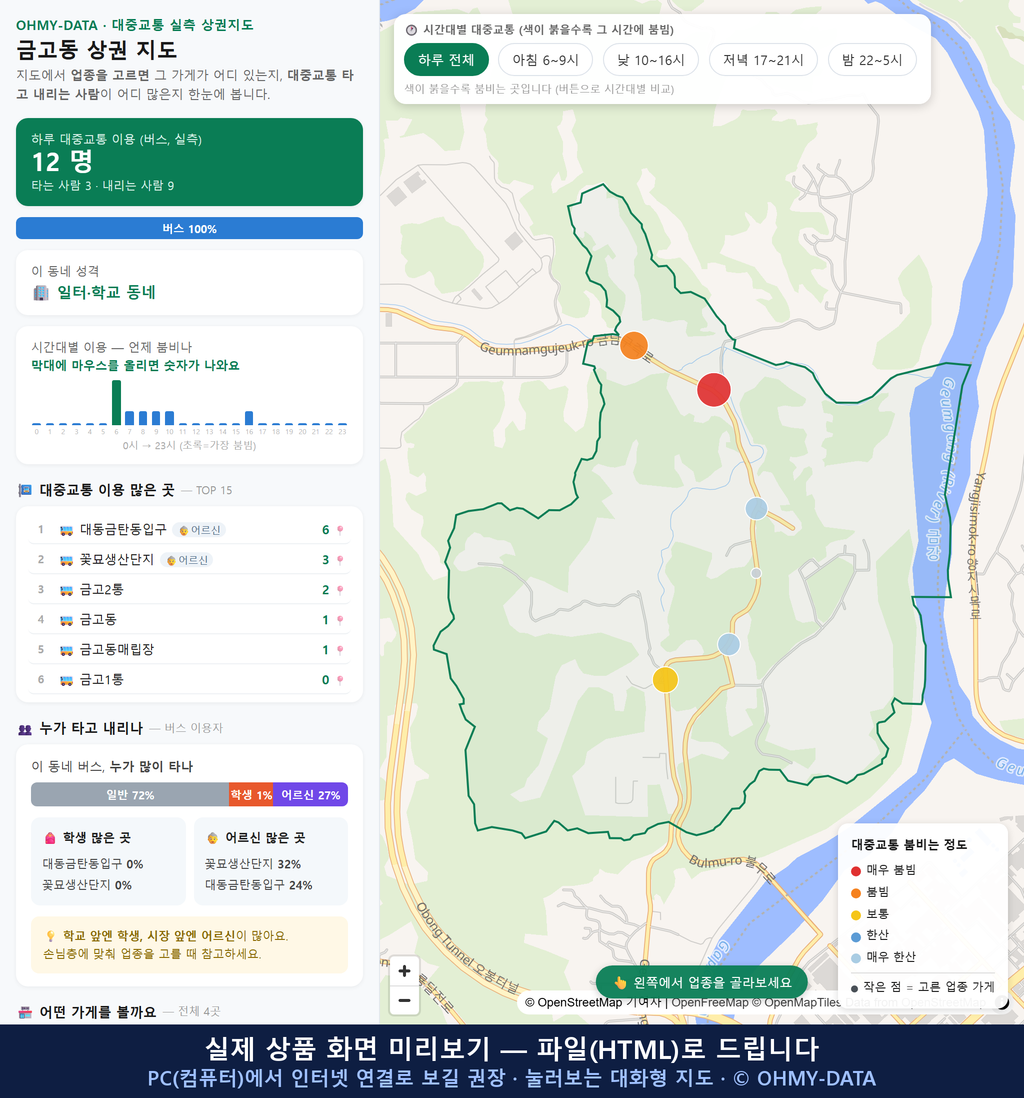Click the bus icon beside 금고2통
The width and height of the screenshot is (1024, 1098).
[67, 590]
